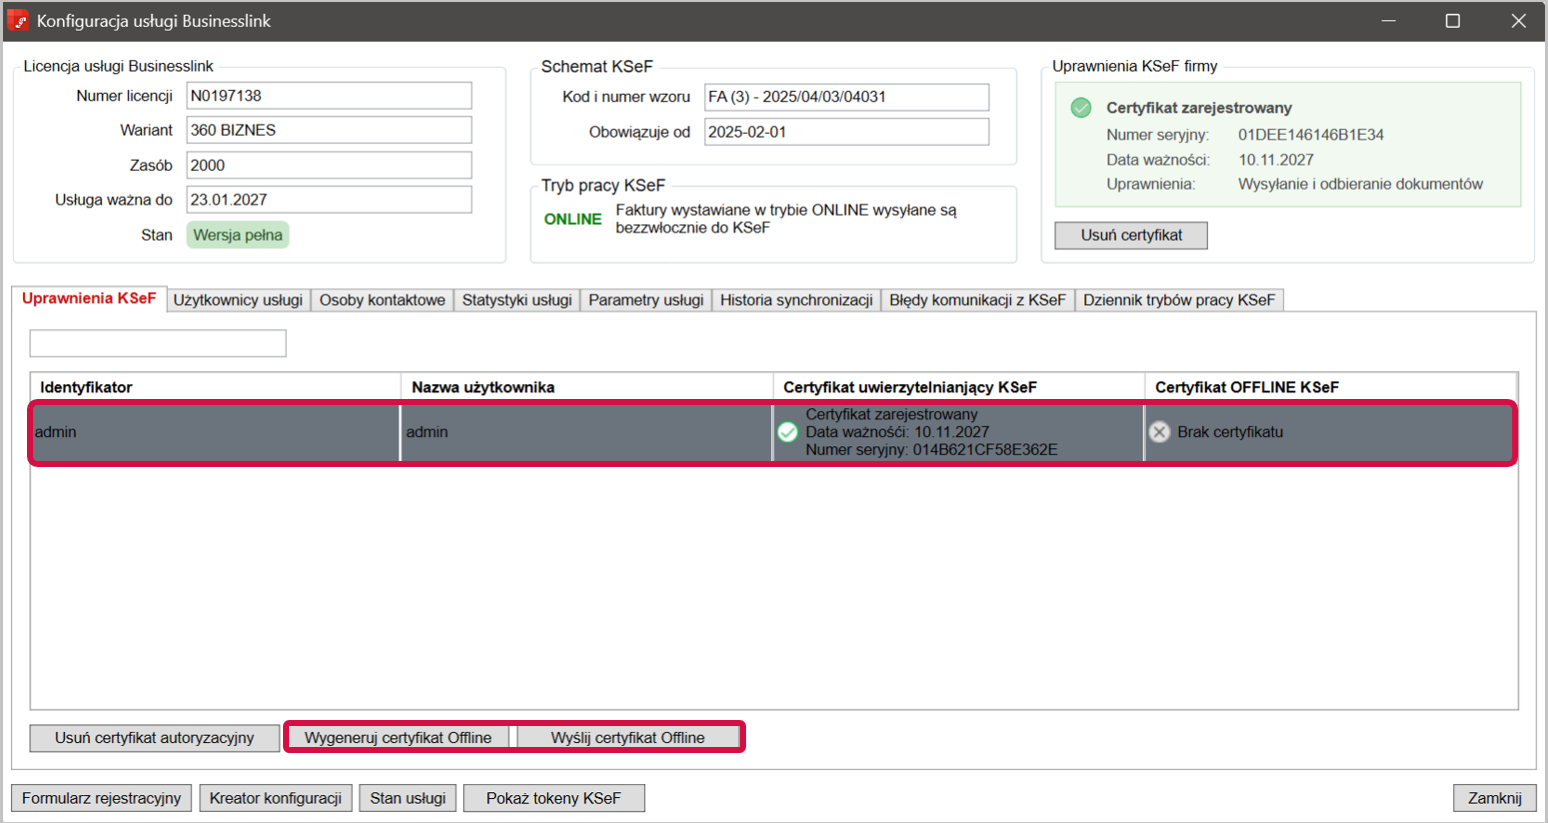Launch the Kreator konfiguracji
The height and width of the screenshot is (823, 1548).
coord(275,798)
